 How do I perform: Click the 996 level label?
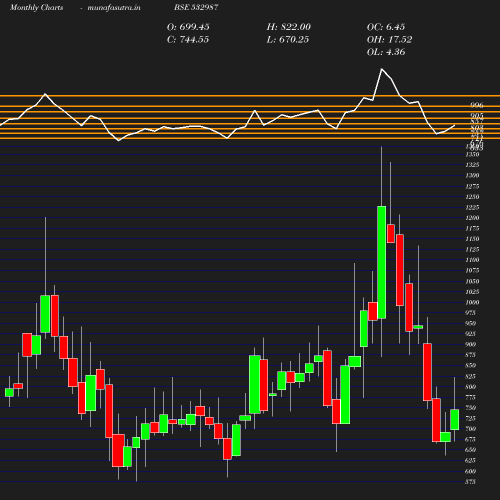click(x=477, y=105)
